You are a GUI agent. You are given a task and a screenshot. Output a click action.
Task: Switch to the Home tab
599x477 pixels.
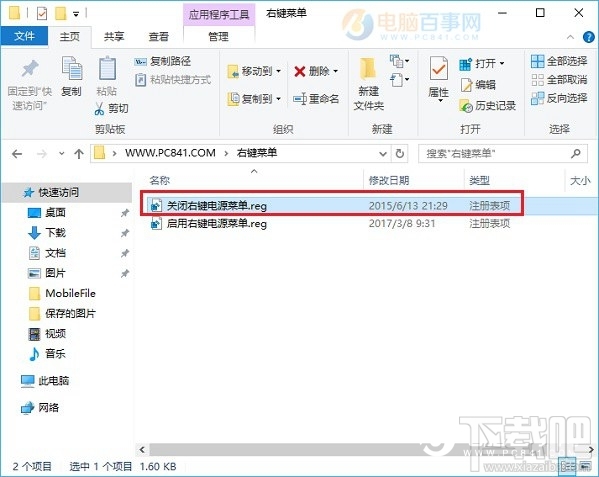[x=70, y=36]
